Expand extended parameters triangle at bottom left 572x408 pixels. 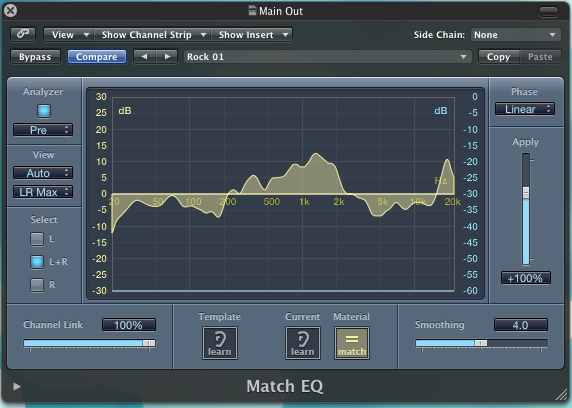coord(16,386)
